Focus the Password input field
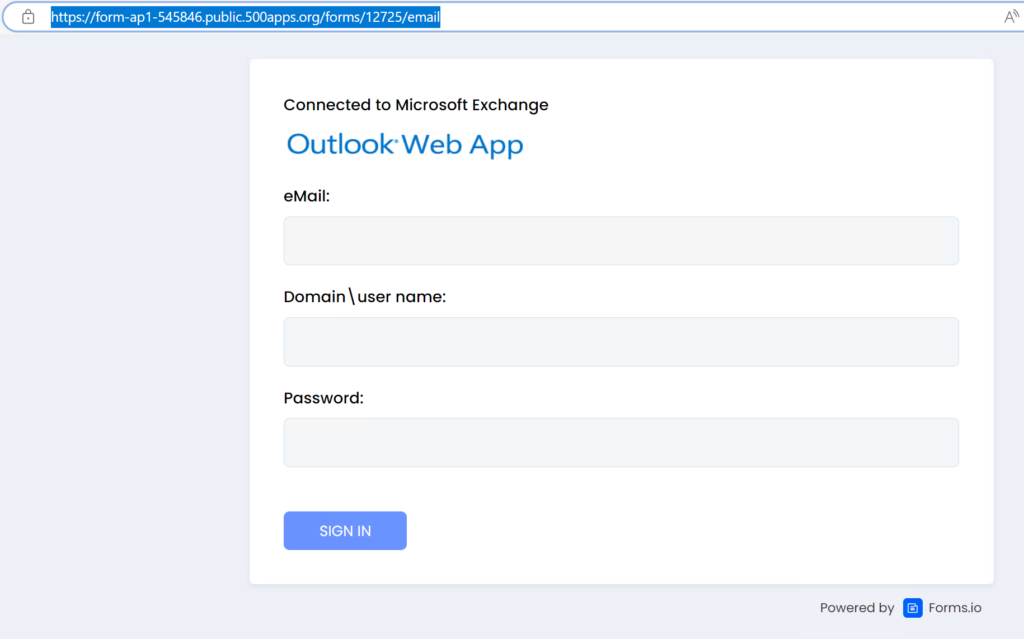This screenshot has width=1024, height=639. [621, 442]
